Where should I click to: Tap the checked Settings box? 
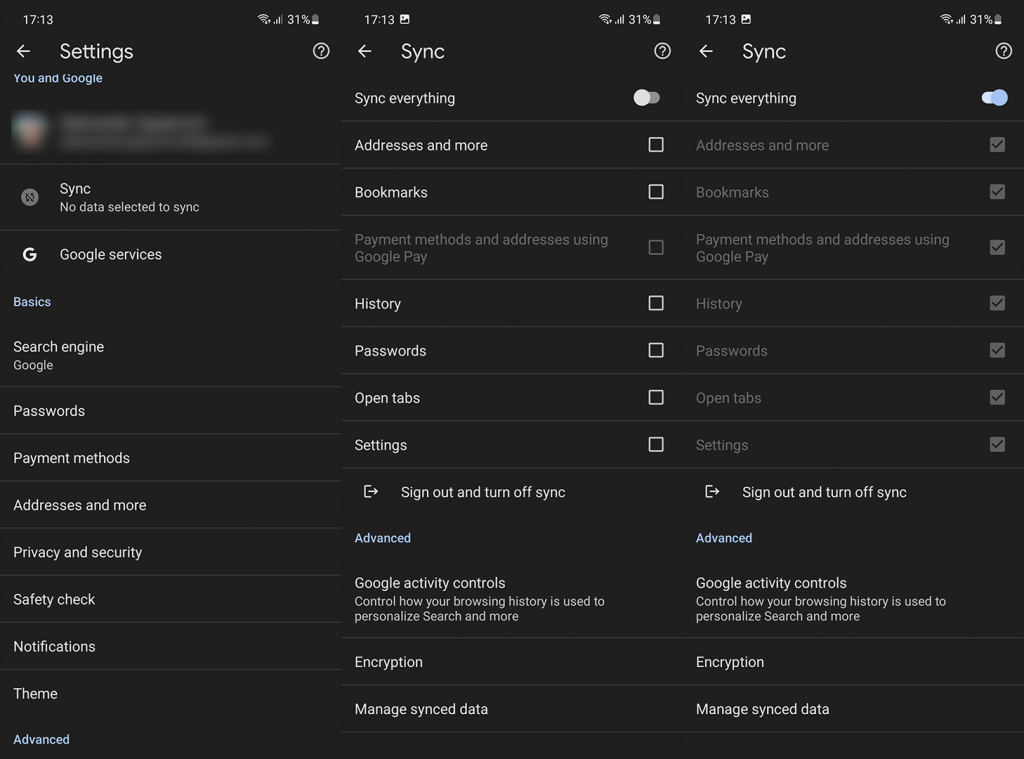coord(997,444)
